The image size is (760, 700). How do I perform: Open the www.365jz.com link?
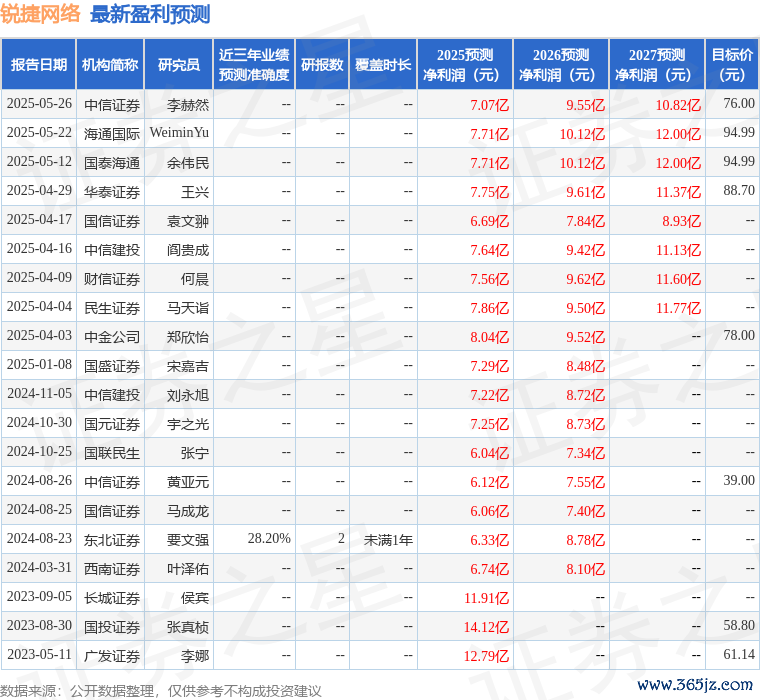(695, 684)
